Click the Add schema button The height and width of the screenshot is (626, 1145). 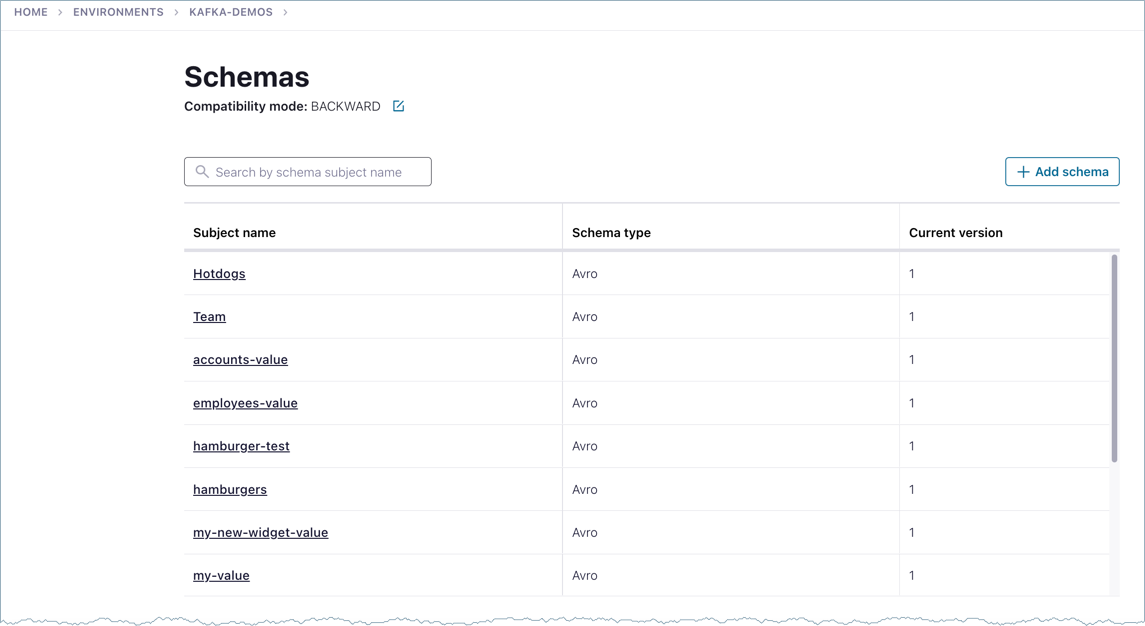coord(1062,171)
